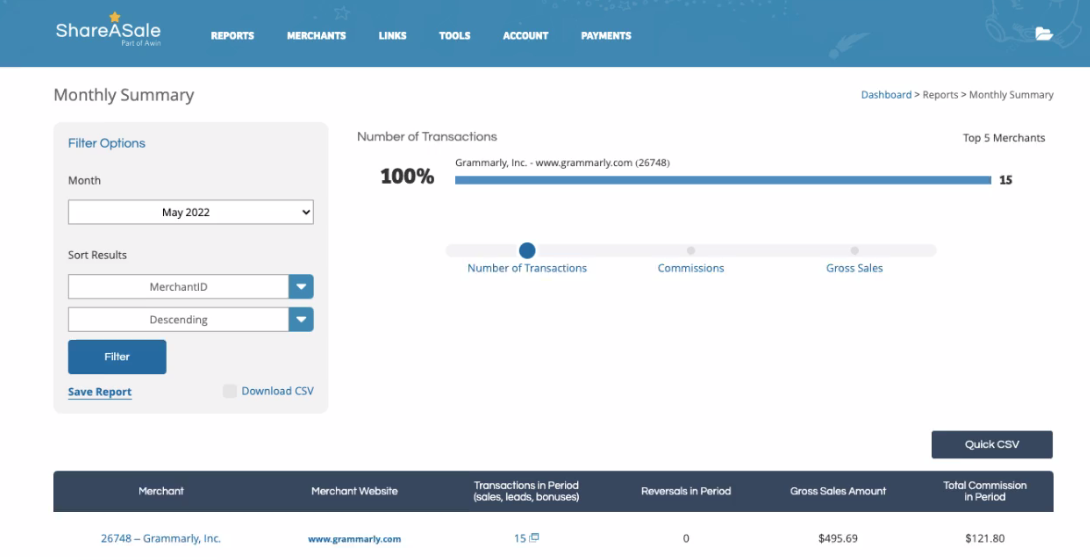This screenshot has width=1090, height=560.
Task: Click the MerchantID sort field
Action: pyautogui.click(x=179, y=286)
